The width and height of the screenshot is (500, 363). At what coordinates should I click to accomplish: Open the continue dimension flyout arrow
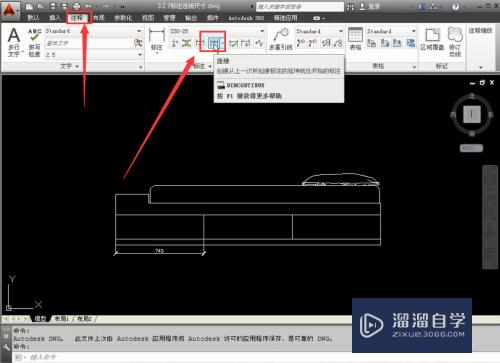pyautogui.click(x=222, y=43)
